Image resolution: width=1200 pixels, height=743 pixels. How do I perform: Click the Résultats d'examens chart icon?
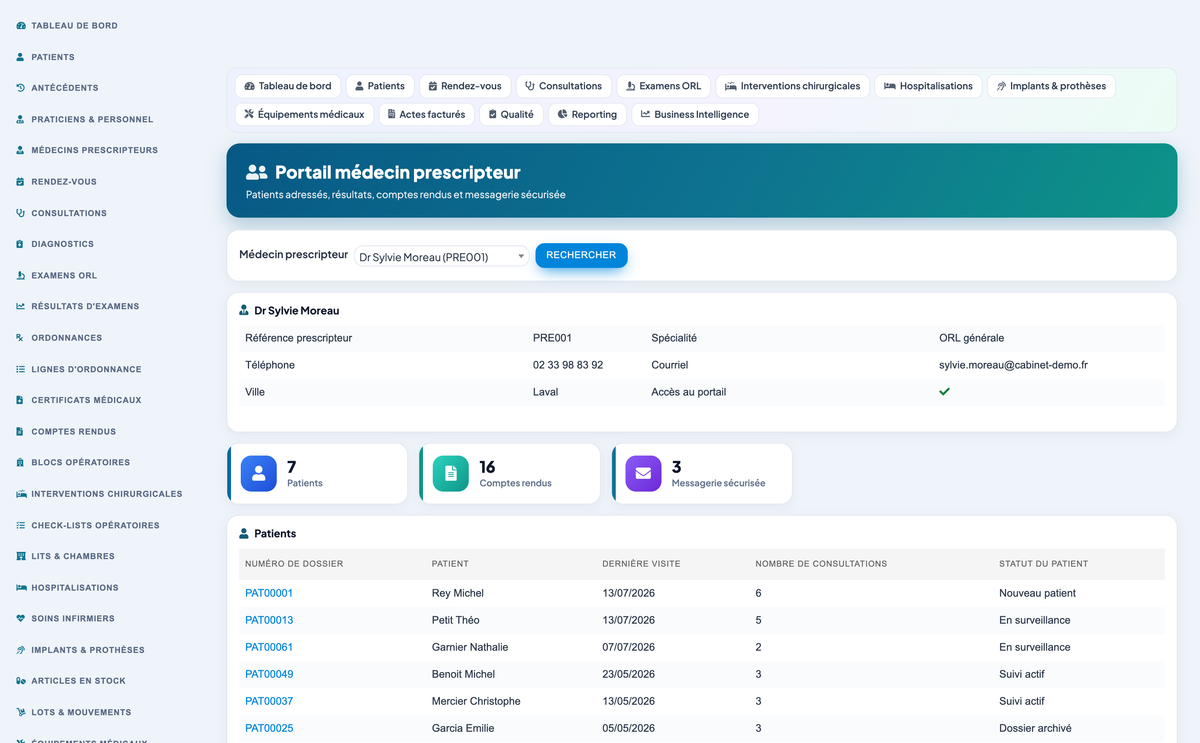(x=21, y=306)
